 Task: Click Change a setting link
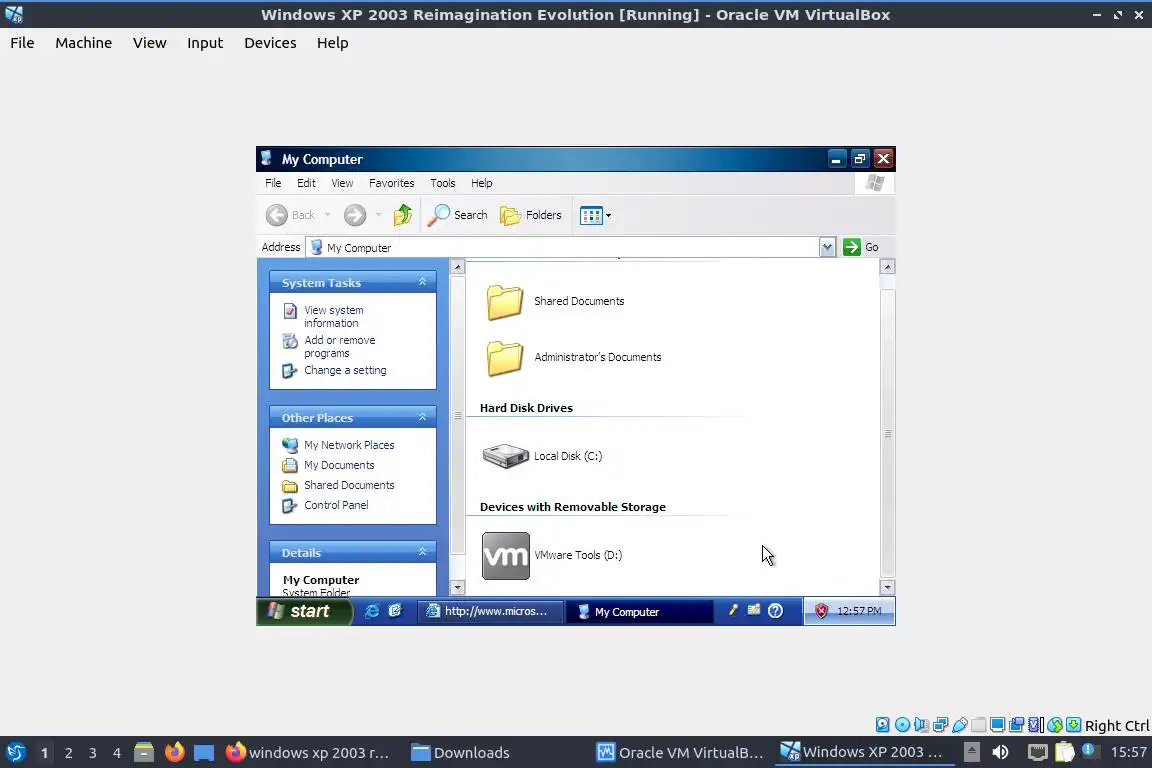pyautogui.click(x=345, y=370)
